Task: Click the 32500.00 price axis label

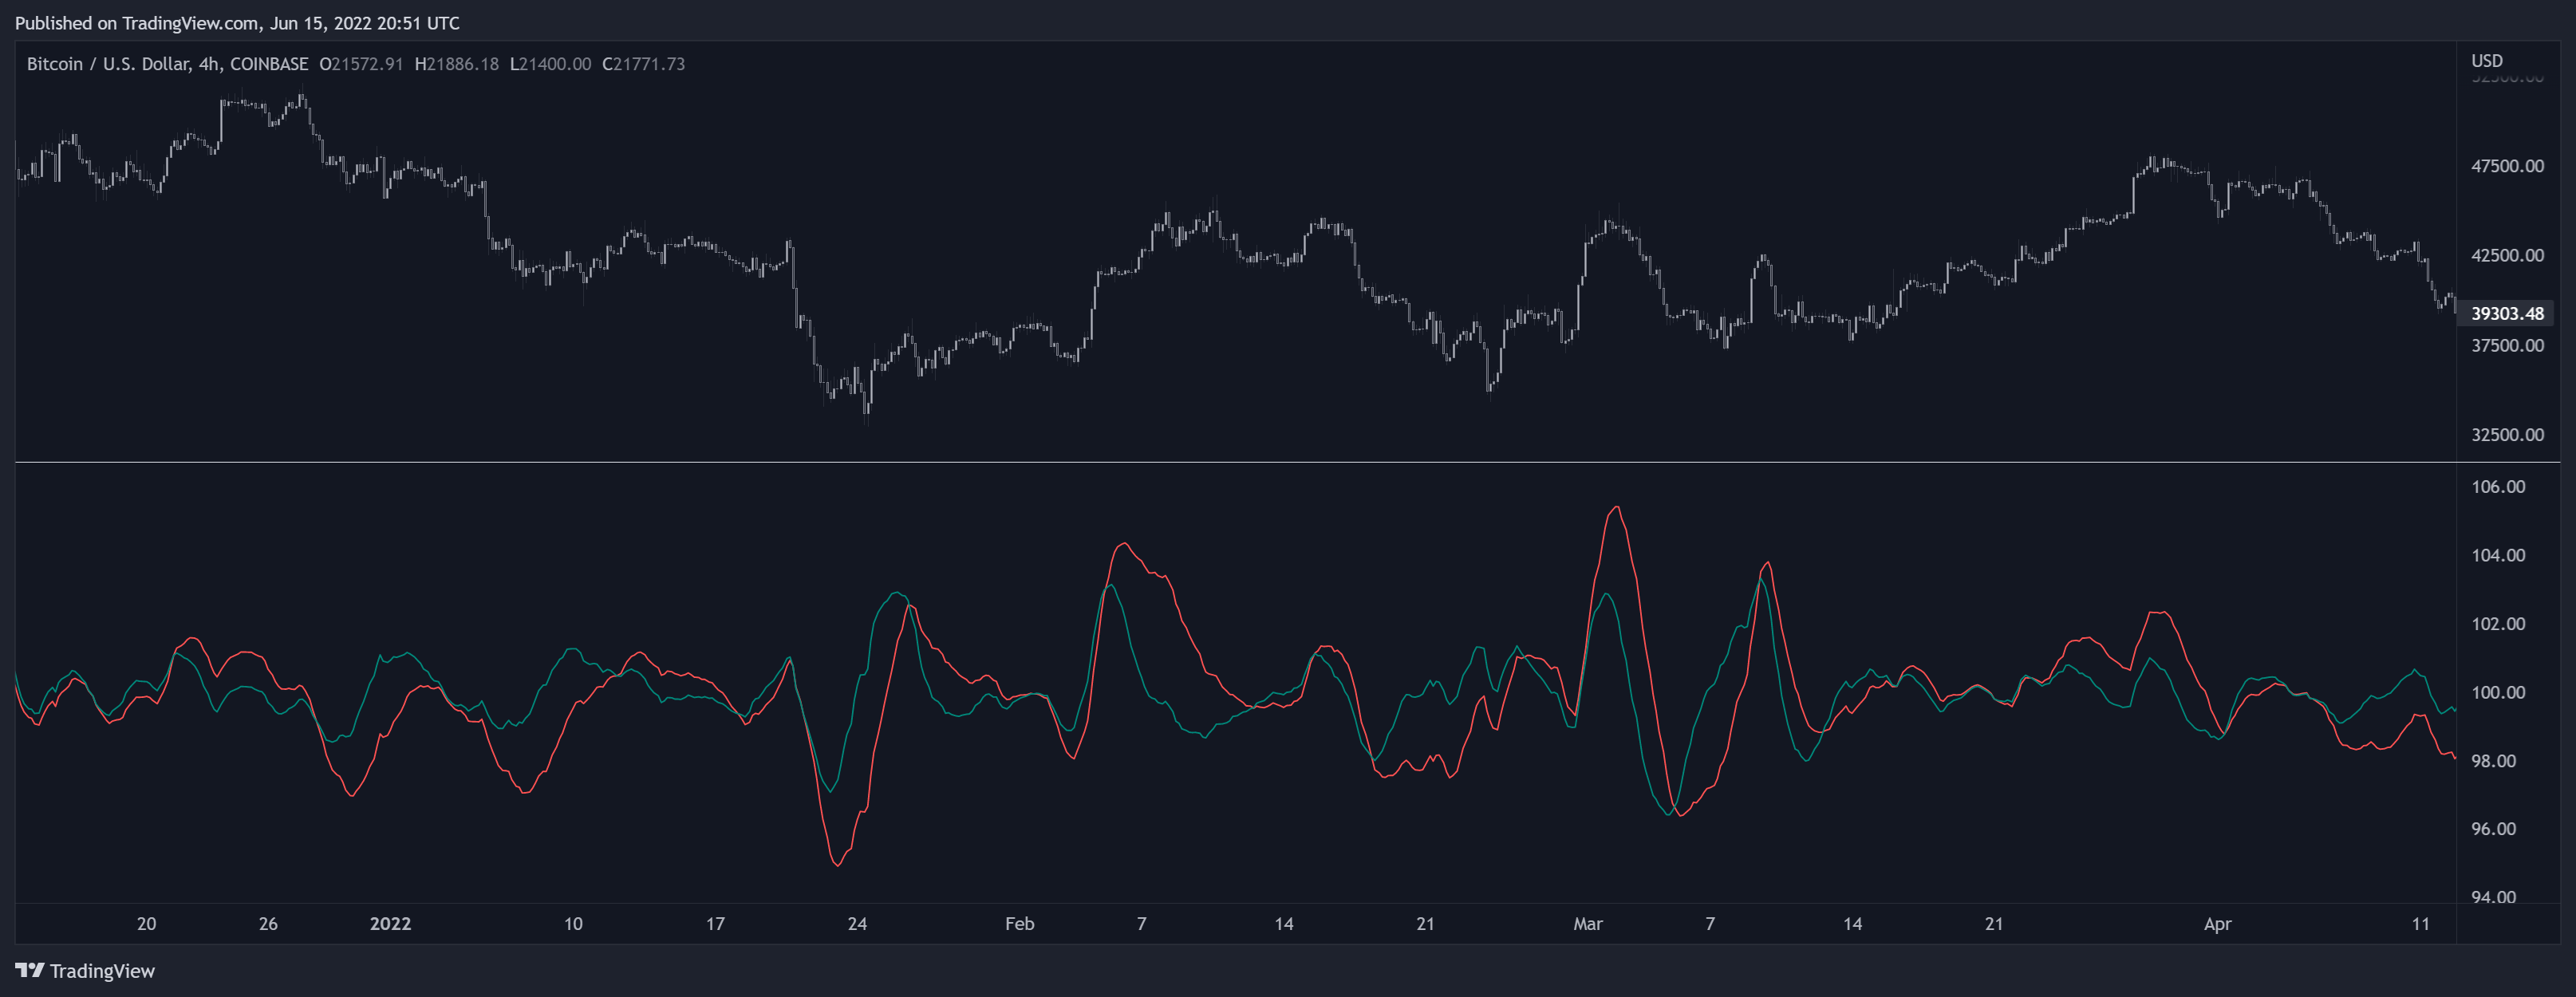Action: pyautogui.click(x=2507, y=434)
